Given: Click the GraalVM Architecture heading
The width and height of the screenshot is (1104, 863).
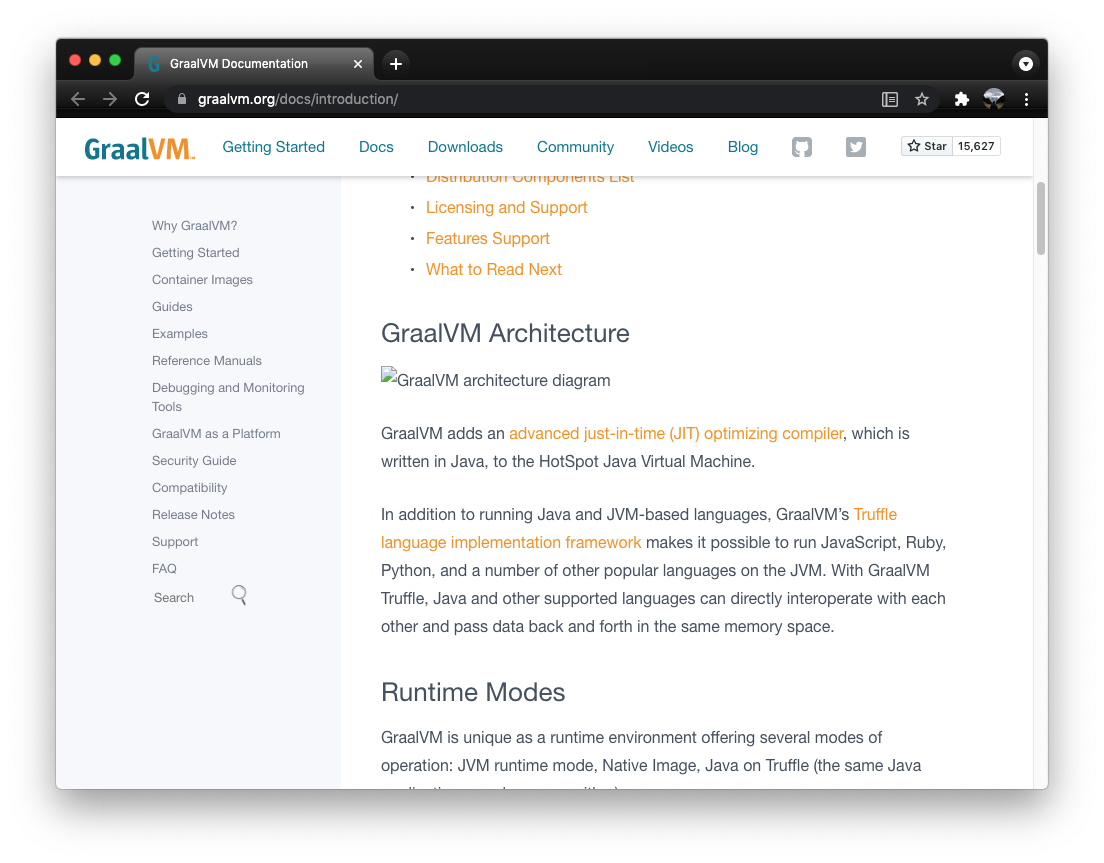Looking at the screenshot, I should pos(505,334).
